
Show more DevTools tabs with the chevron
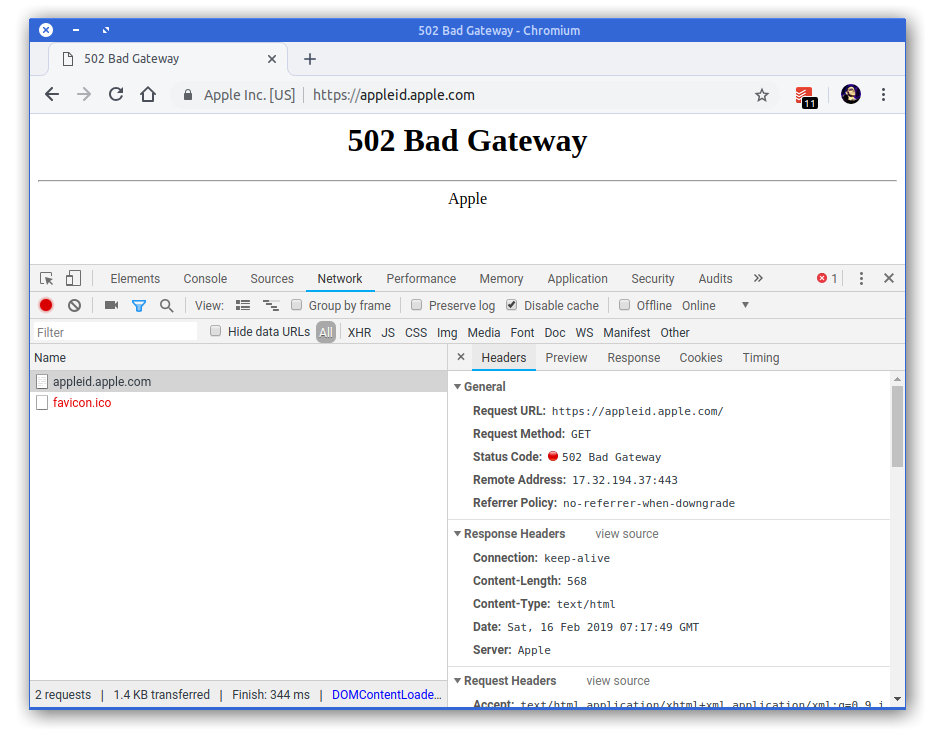758,278
